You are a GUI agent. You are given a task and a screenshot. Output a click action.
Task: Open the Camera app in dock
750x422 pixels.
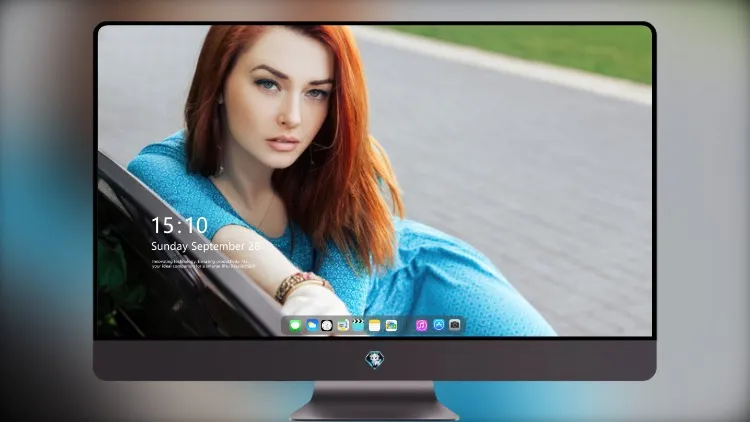click(455, 325)
